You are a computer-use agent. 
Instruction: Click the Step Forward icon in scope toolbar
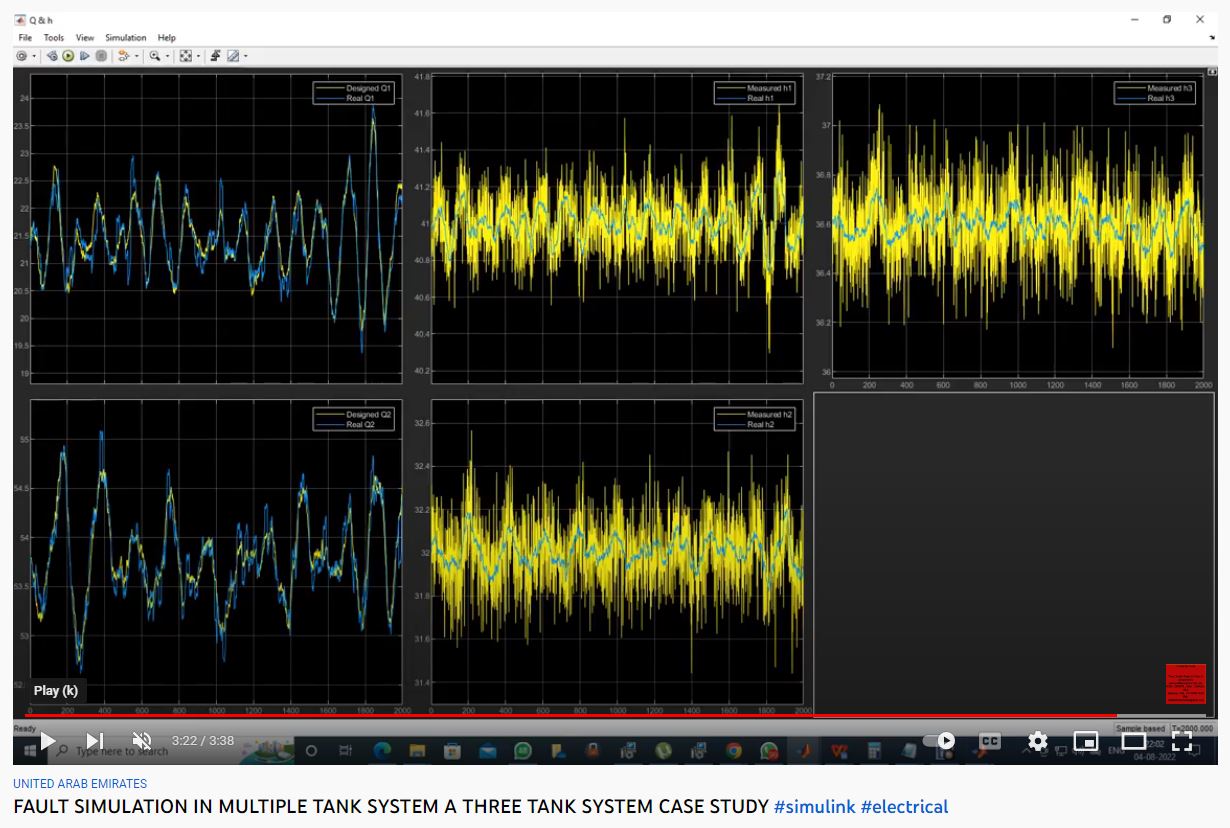coord(84,56)
